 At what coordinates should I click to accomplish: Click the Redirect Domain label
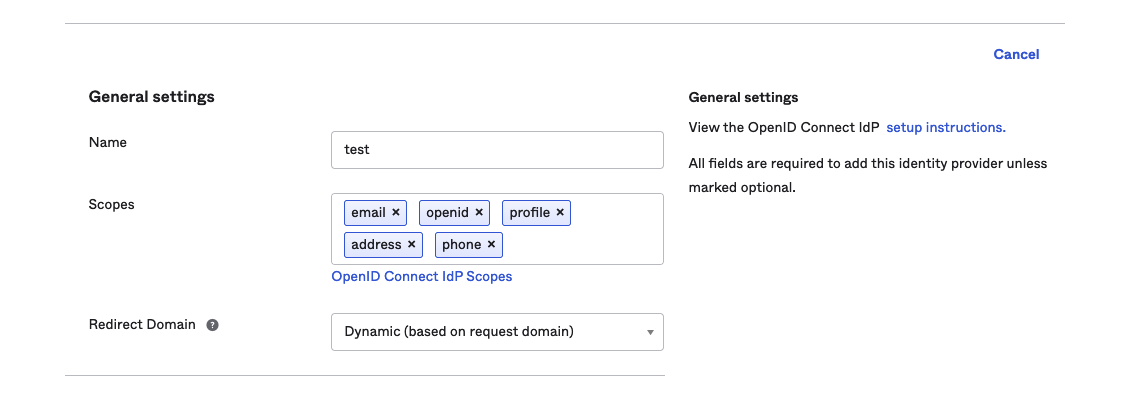[x=143, y=324]
